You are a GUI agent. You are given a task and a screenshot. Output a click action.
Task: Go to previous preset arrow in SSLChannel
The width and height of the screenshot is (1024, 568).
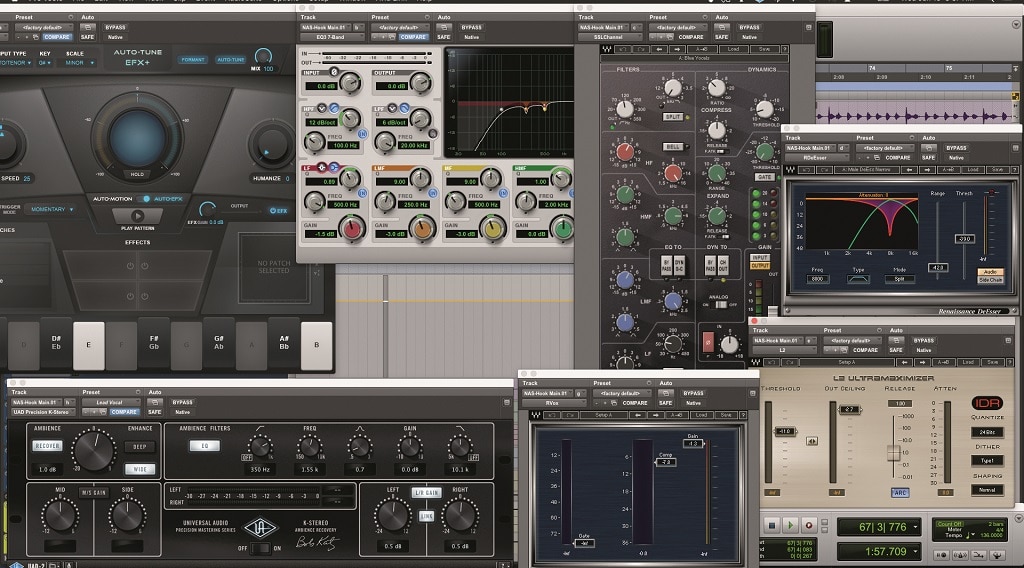pos(659,49)
